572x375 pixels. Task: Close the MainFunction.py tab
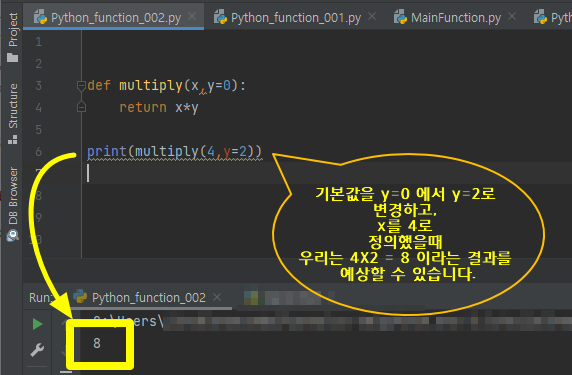[x=512, y=16]
